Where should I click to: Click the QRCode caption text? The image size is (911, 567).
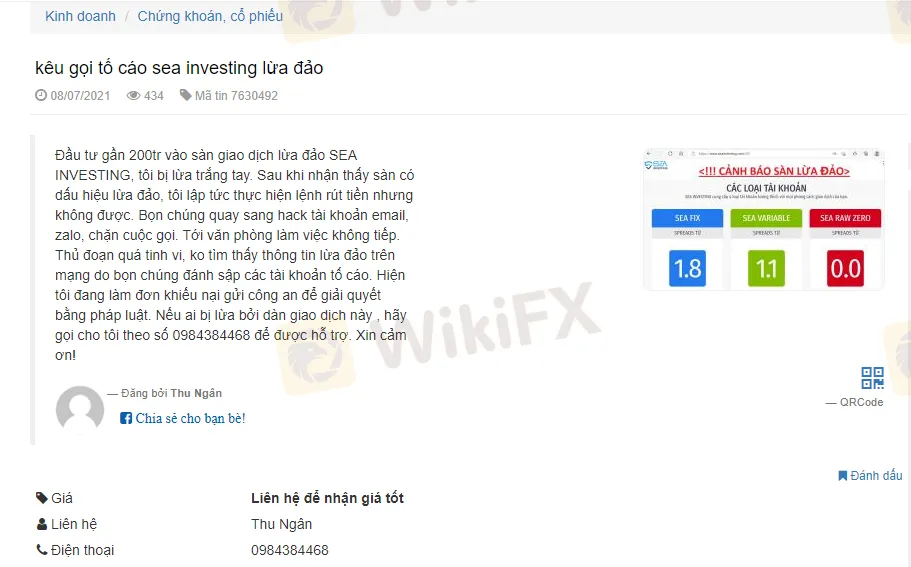(x=861, y=402)
